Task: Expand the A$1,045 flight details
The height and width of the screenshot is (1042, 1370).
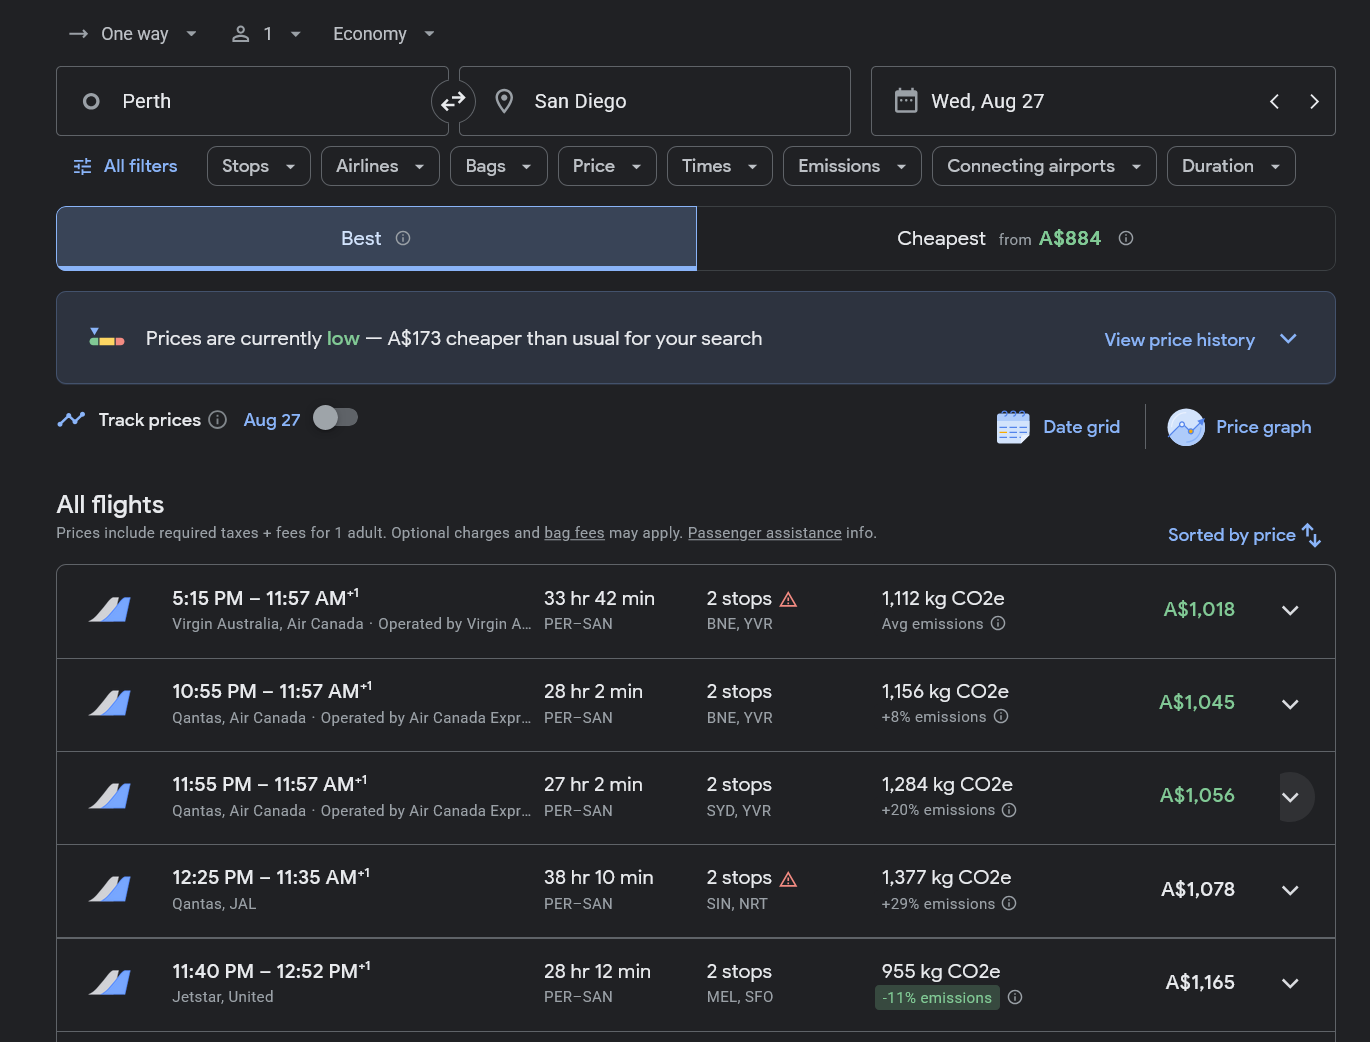Action: point(1290,704)
